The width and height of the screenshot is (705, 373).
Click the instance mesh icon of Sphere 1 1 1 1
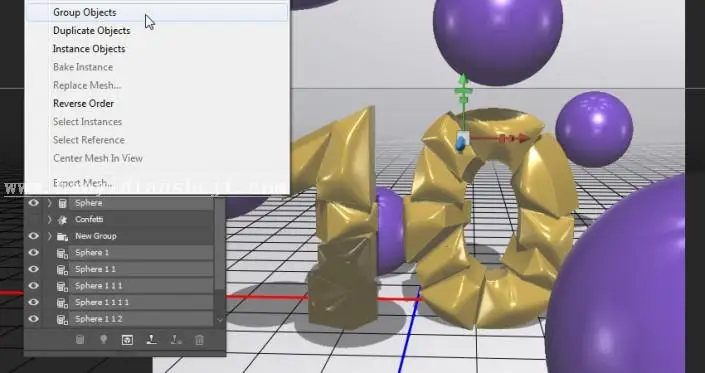pos(62,303)
